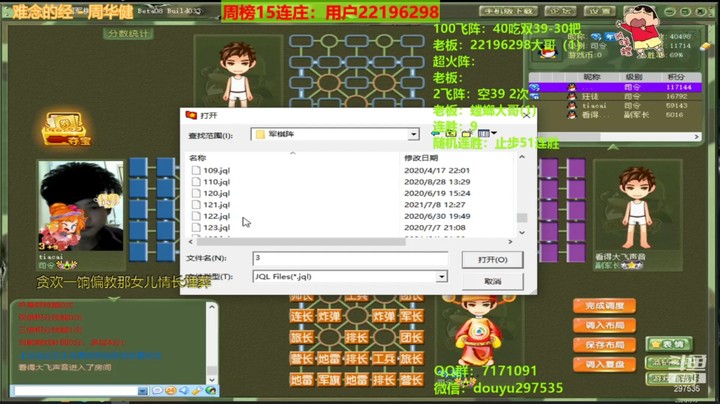This screenshot has height=404, width=720.
Task: Click player list horizontal scrollbar thumb
Action: (568, 137)
